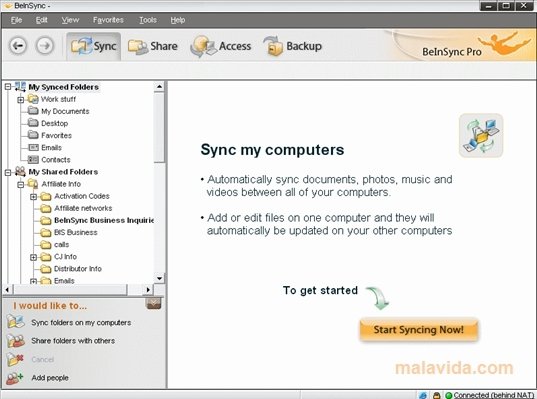
Task: Click the Affiliate networks folder icon
Action: [46, 208]
